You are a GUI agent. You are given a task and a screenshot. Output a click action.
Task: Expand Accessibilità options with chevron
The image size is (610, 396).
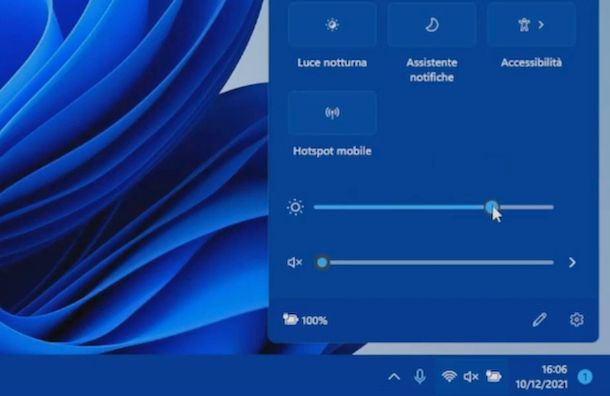(541, 25)
